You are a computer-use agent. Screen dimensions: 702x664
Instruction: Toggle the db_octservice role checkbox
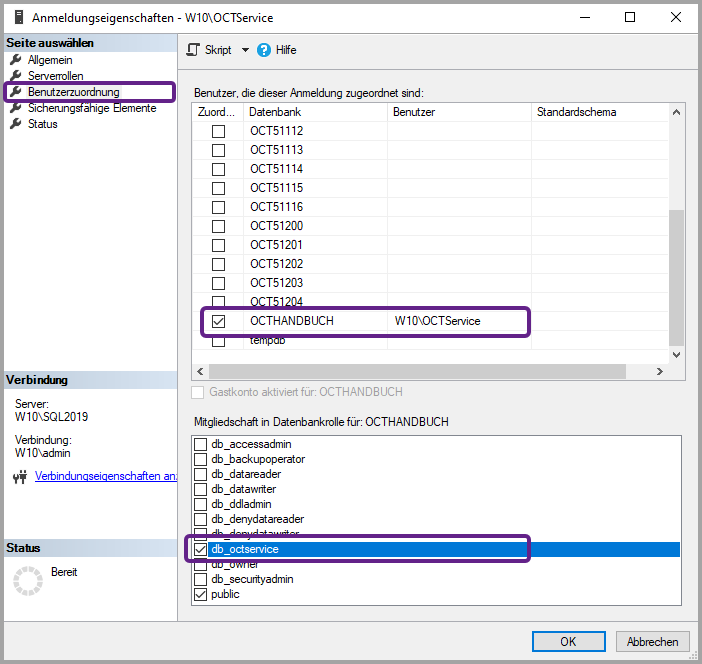(201, 549)
